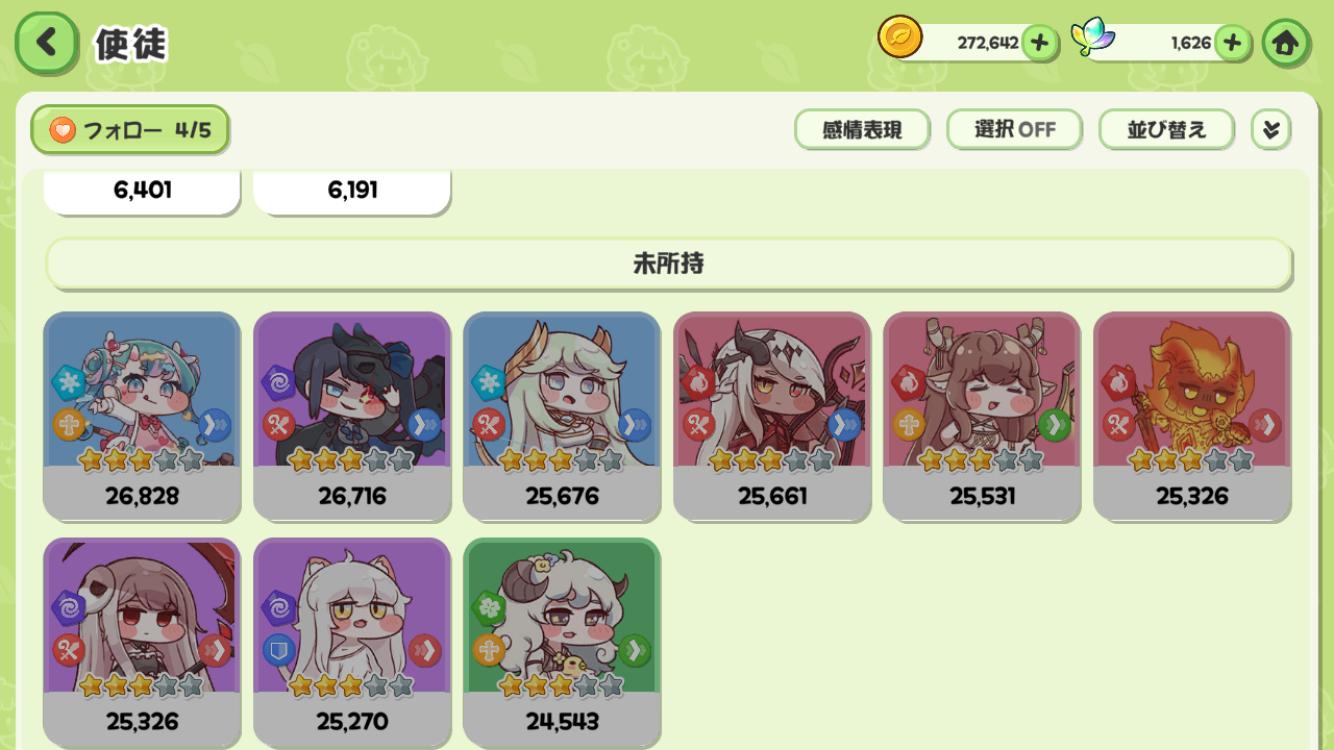The image size is (1334, 750).
Task: Return to home via house icon
Action: coord(1285,43)
